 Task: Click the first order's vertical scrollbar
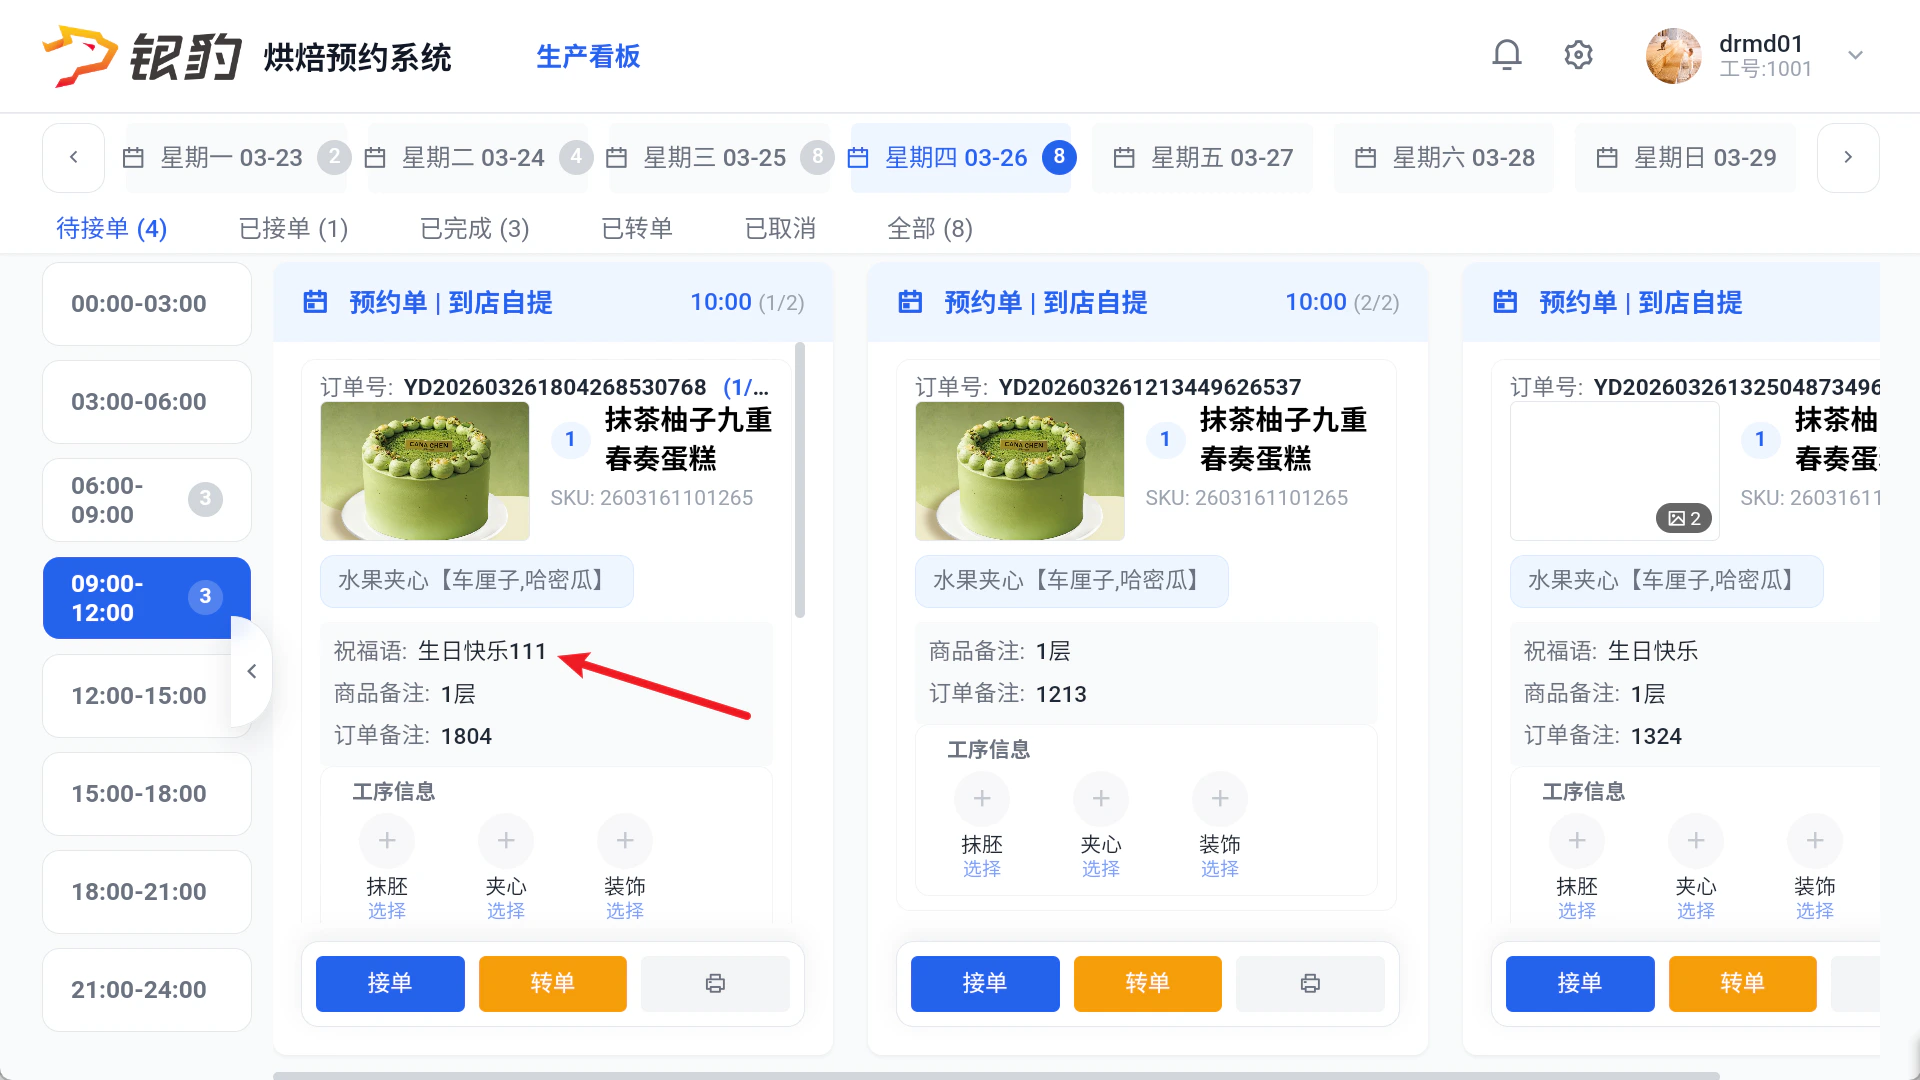800,480
